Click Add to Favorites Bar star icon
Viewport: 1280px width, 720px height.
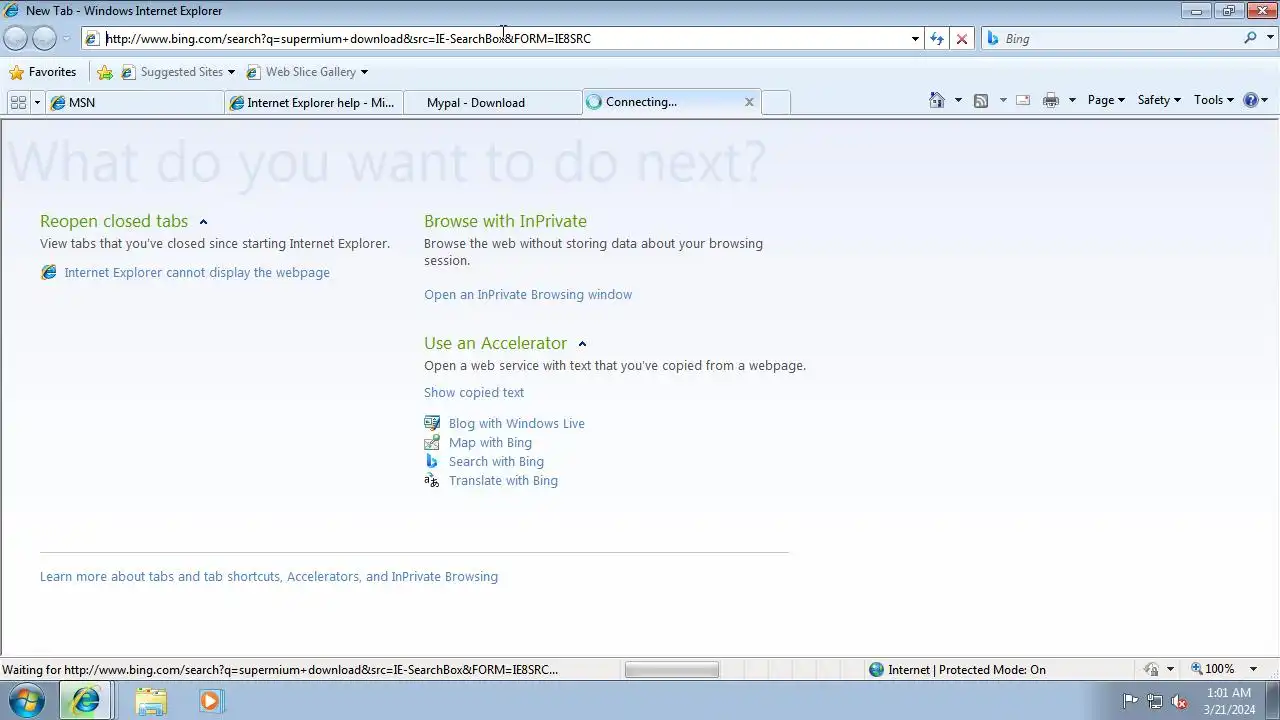[x=105, y=72]
